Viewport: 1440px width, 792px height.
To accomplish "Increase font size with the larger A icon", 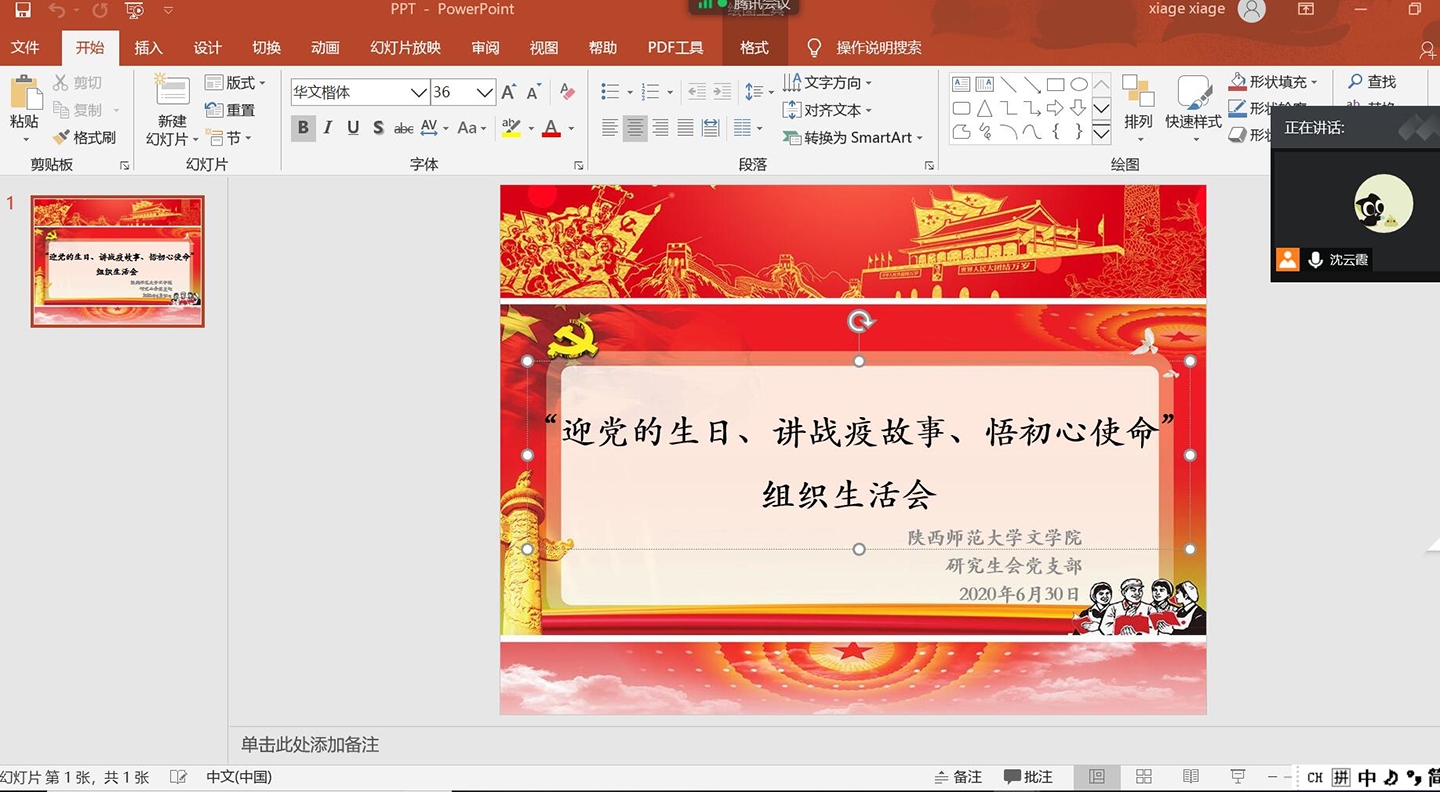I will [x=509, y=92].
